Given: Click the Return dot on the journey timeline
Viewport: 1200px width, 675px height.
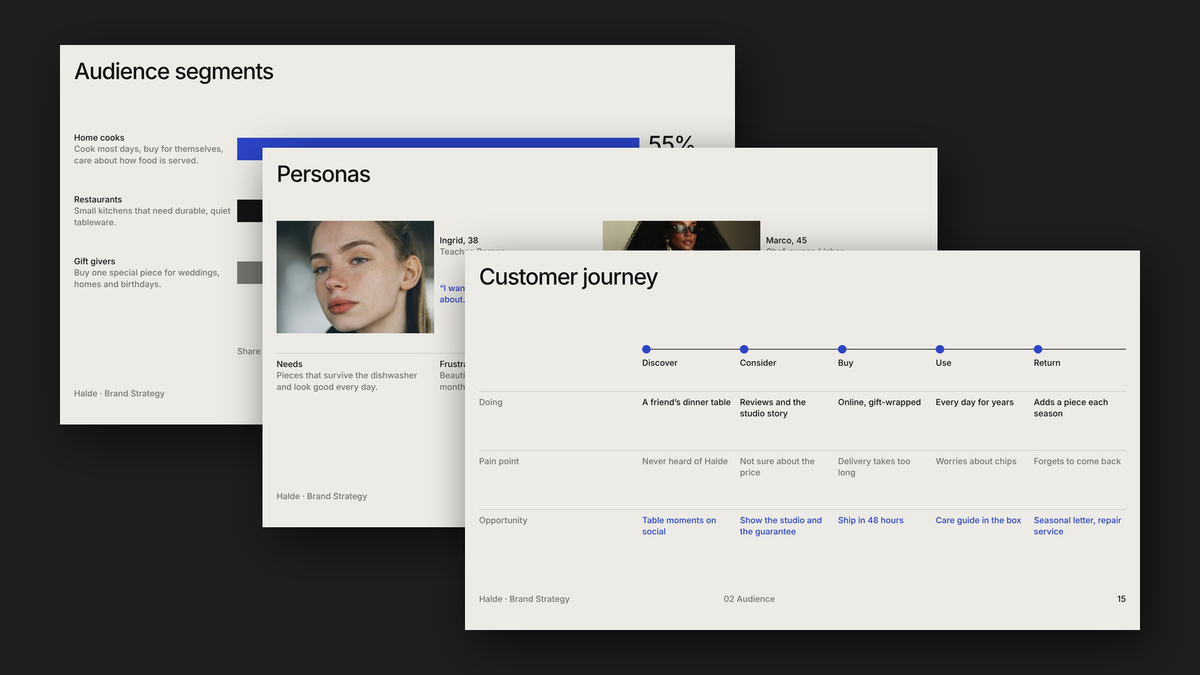Looking at the screenshot, I should 1038,349.
